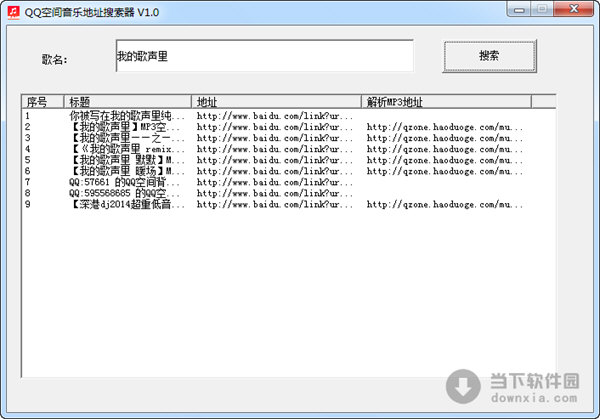This screenshot has height=419, width=600.
Task: Click the music note app icon in title bar
Action: coord(13,12)
